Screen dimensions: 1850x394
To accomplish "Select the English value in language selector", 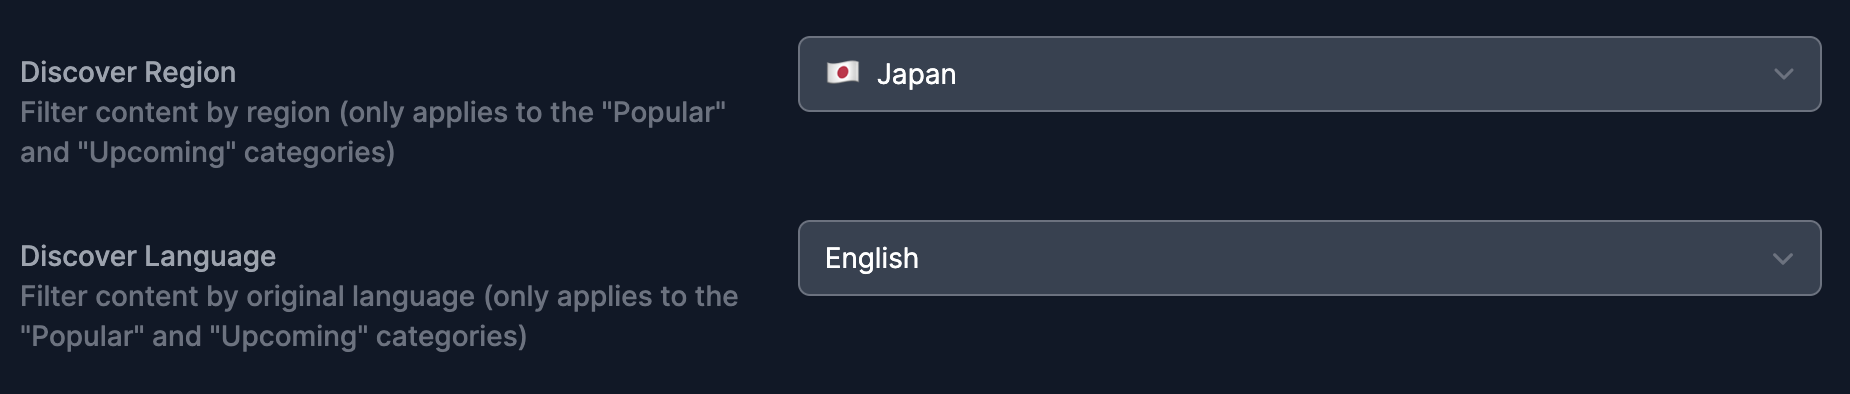I will click(871, 258).
